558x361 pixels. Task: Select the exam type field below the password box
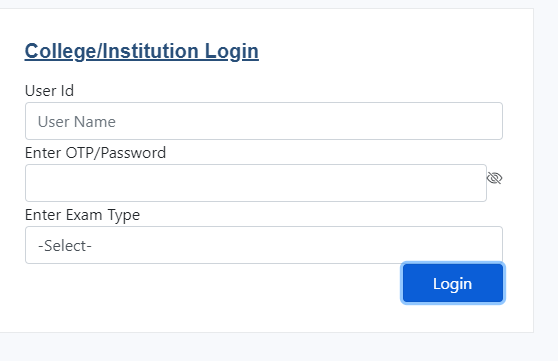(264, 245)
